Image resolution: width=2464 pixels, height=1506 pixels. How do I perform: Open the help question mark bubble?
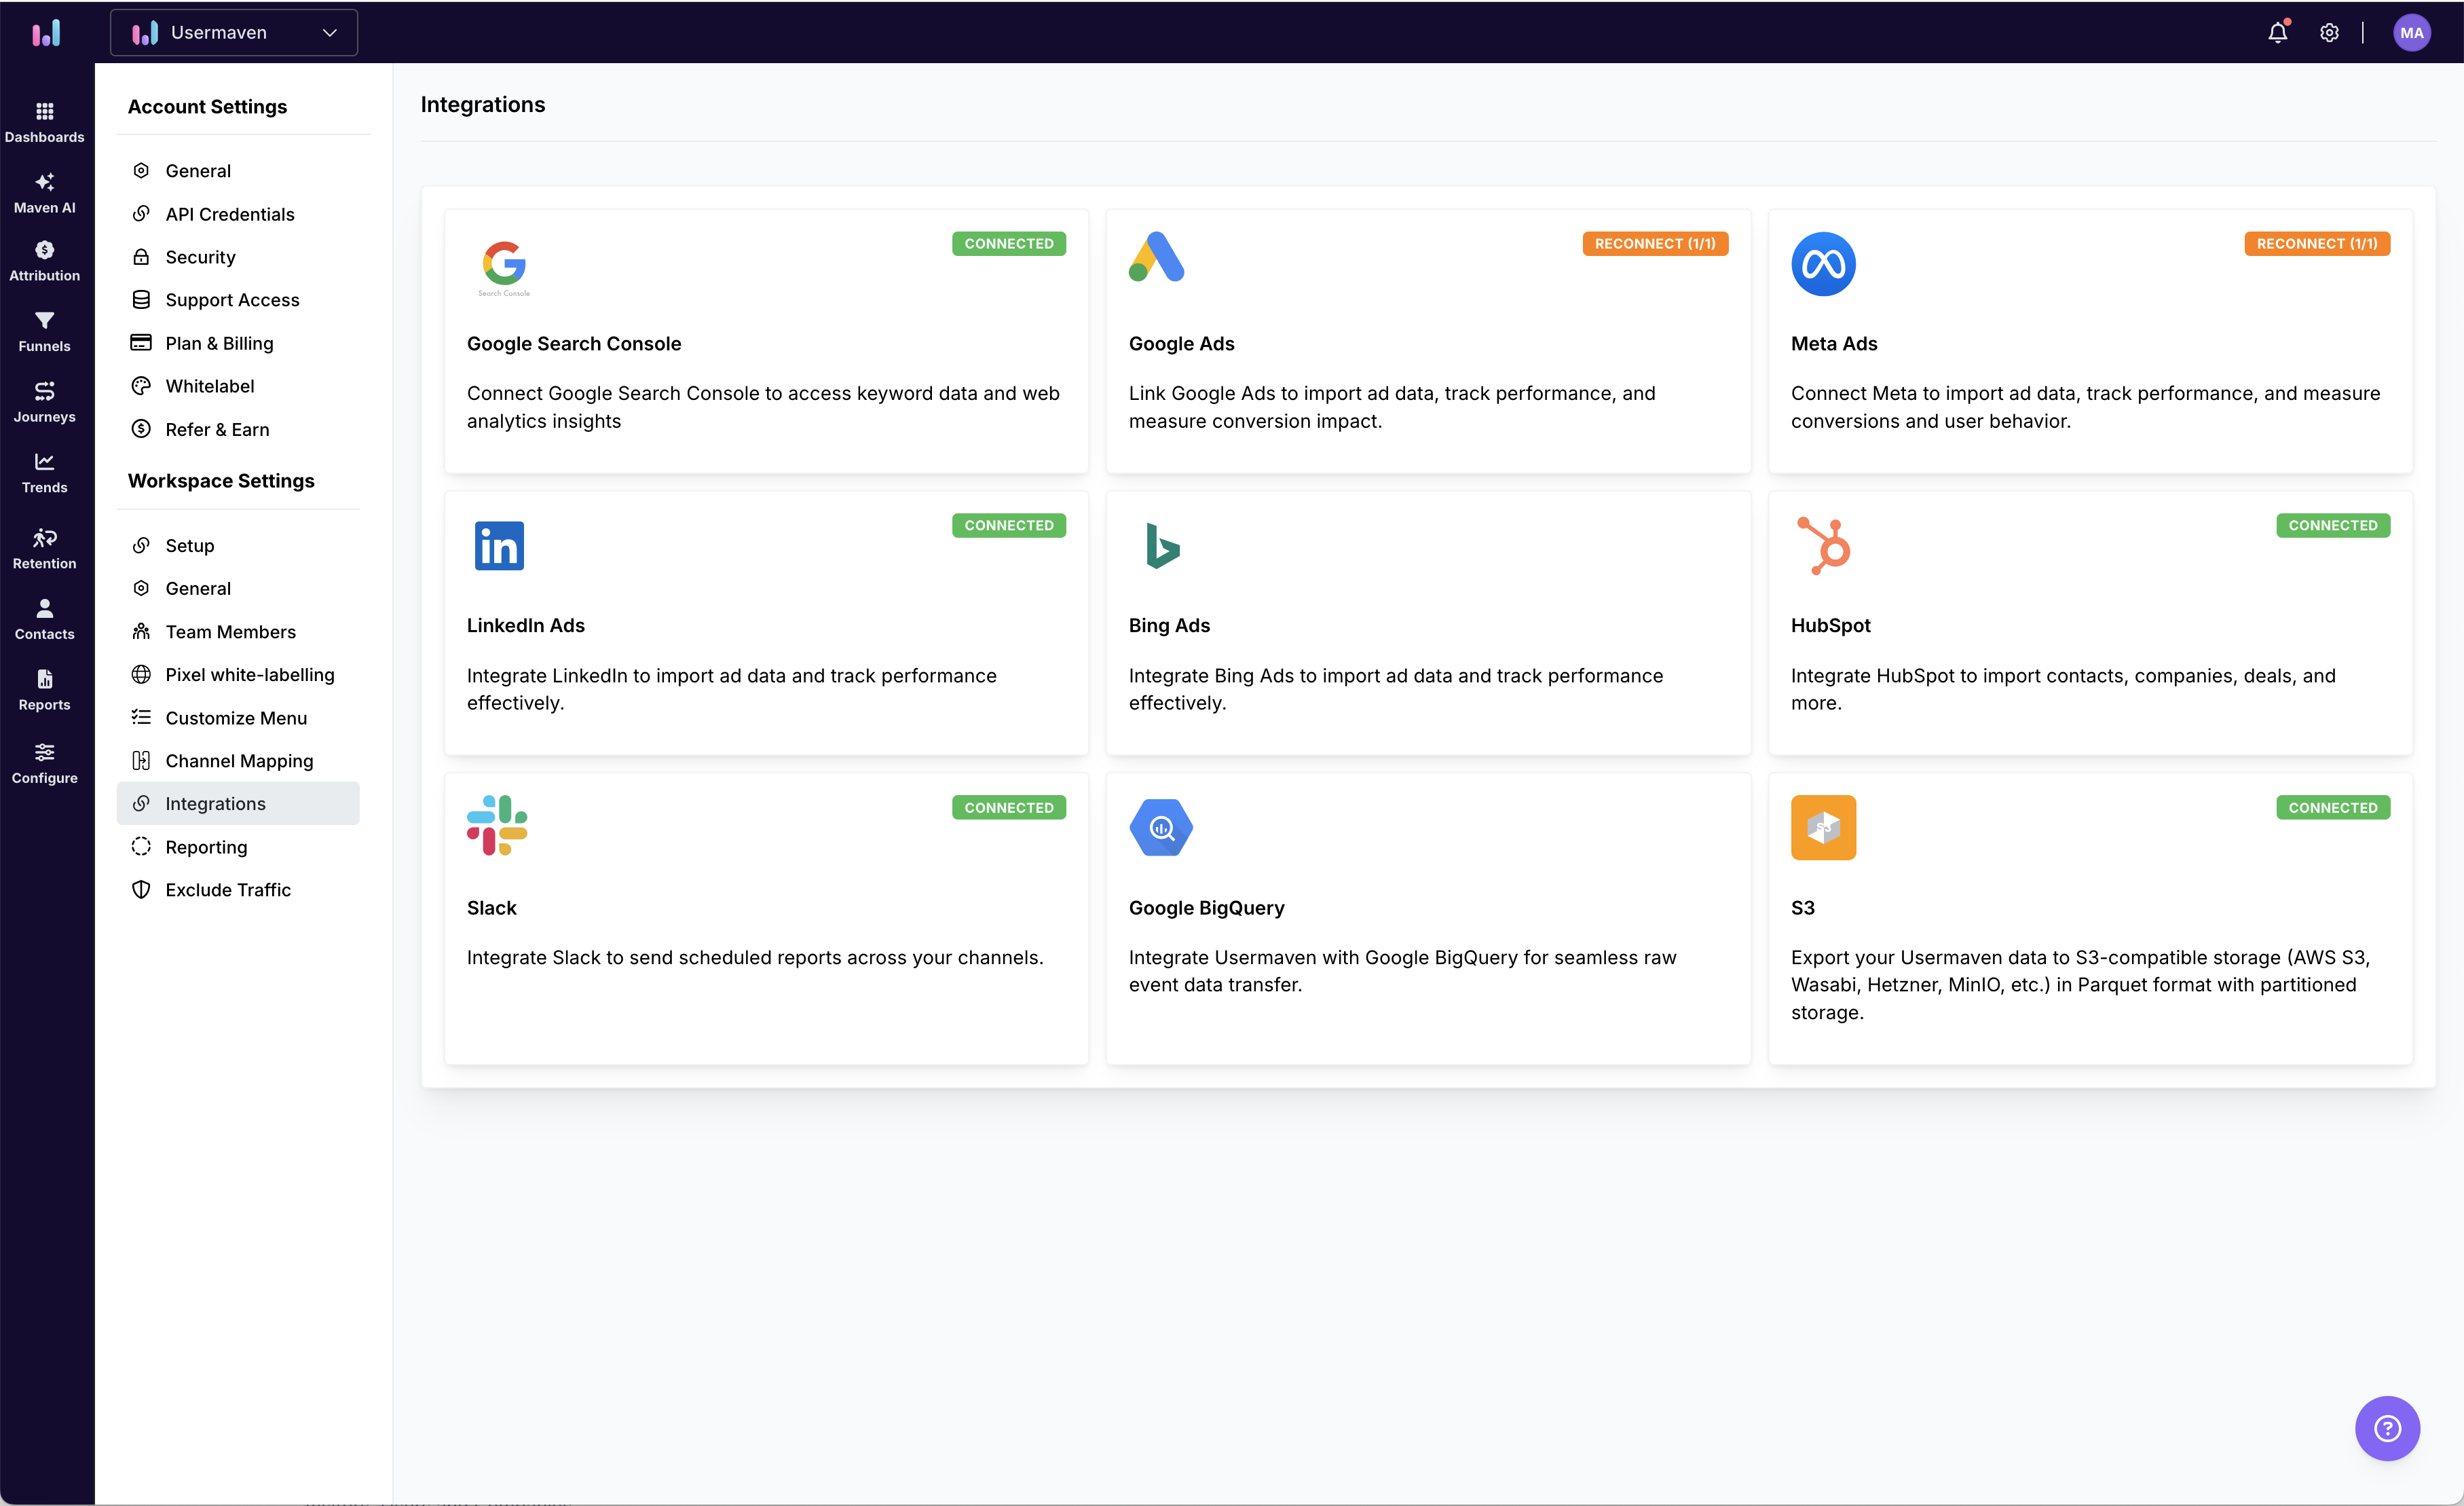click(2387, 1428)
